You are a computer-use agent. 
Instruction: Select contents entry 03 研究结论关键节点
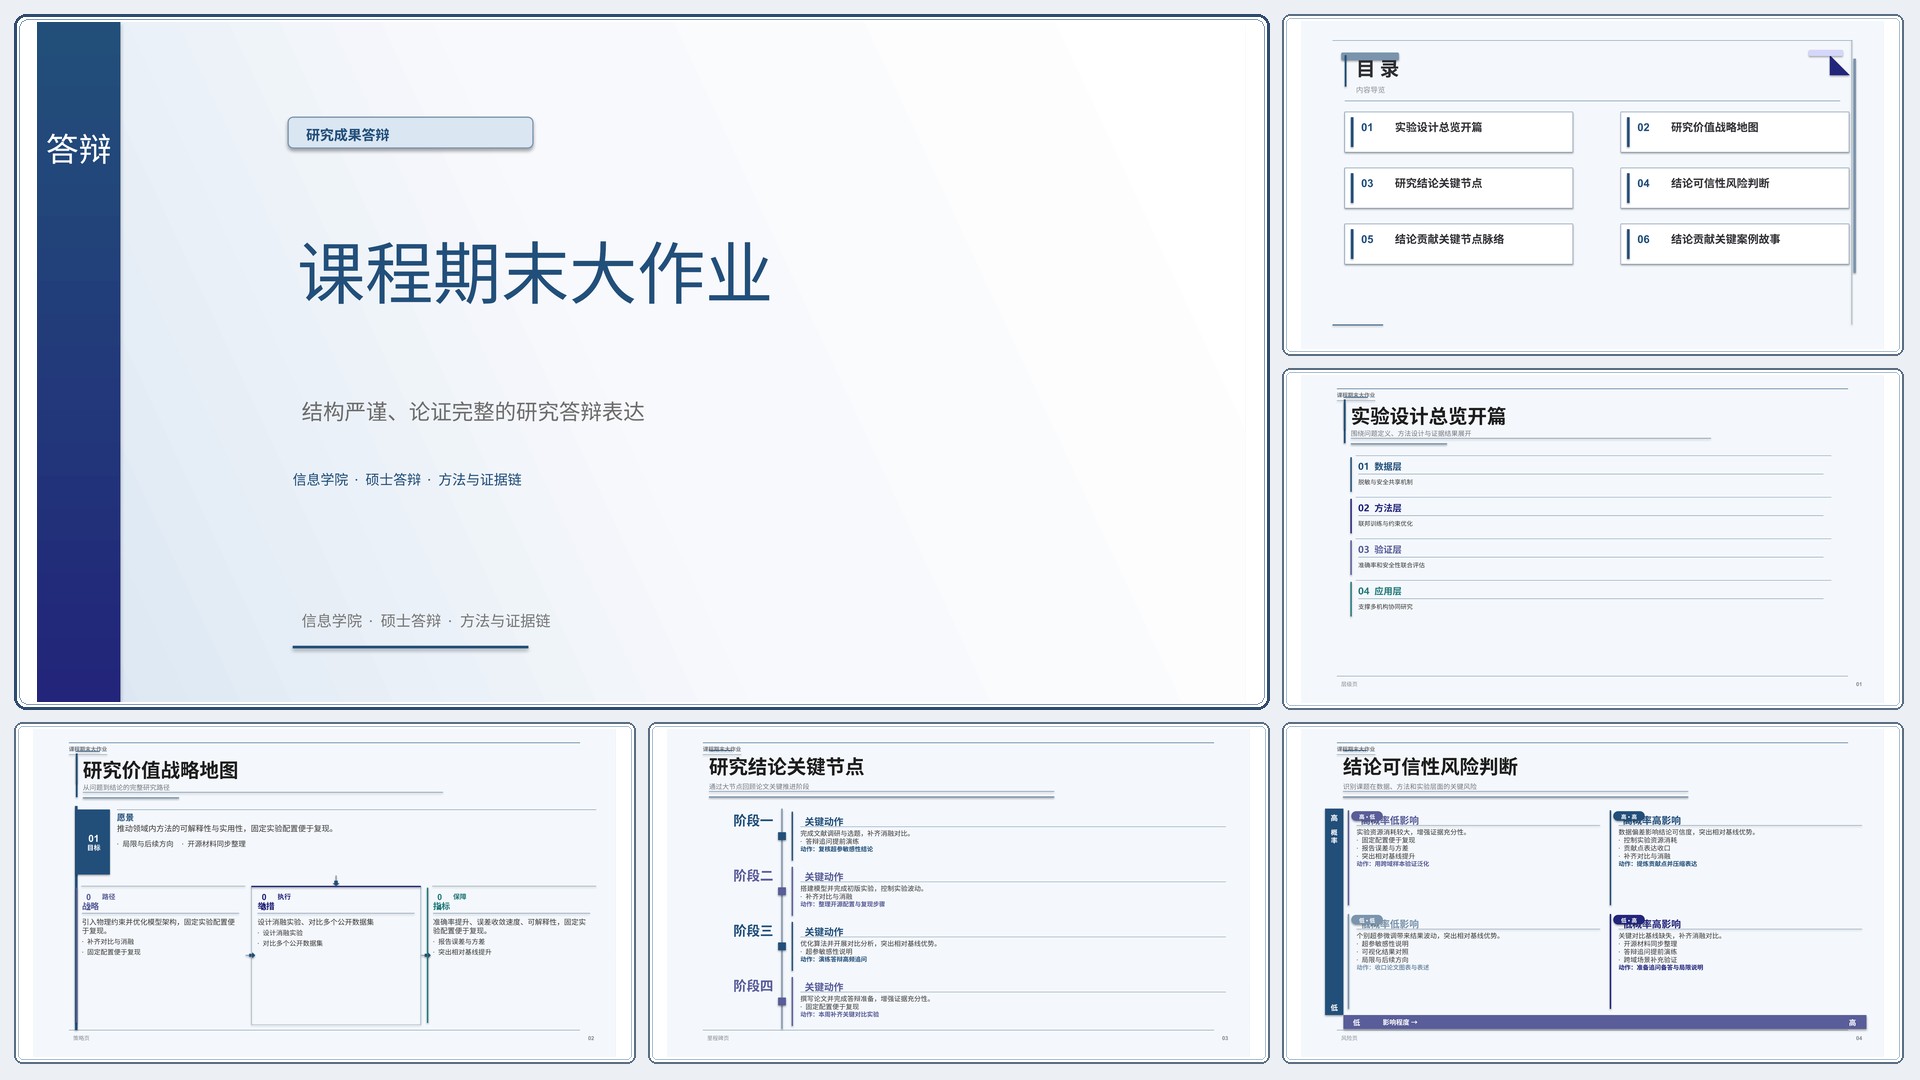tap(1459, 188)
